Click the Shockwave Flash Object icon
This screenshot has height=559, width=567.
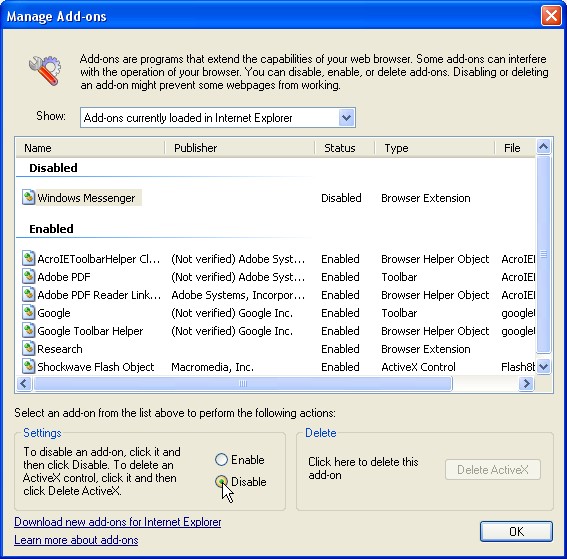29,366
